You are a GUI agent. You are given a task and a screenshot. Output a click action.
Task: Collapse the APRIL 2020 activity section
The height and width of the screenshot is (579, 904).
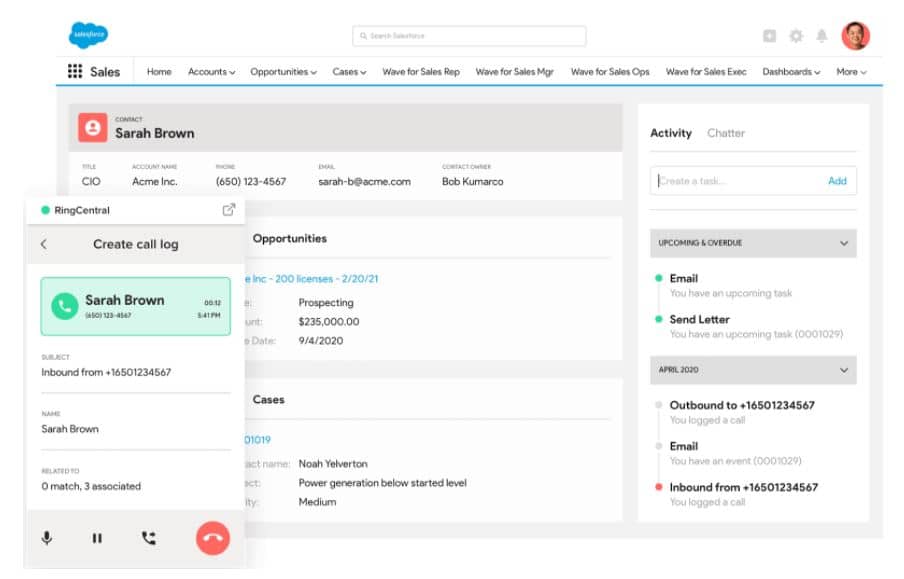[x=845, y=370]
